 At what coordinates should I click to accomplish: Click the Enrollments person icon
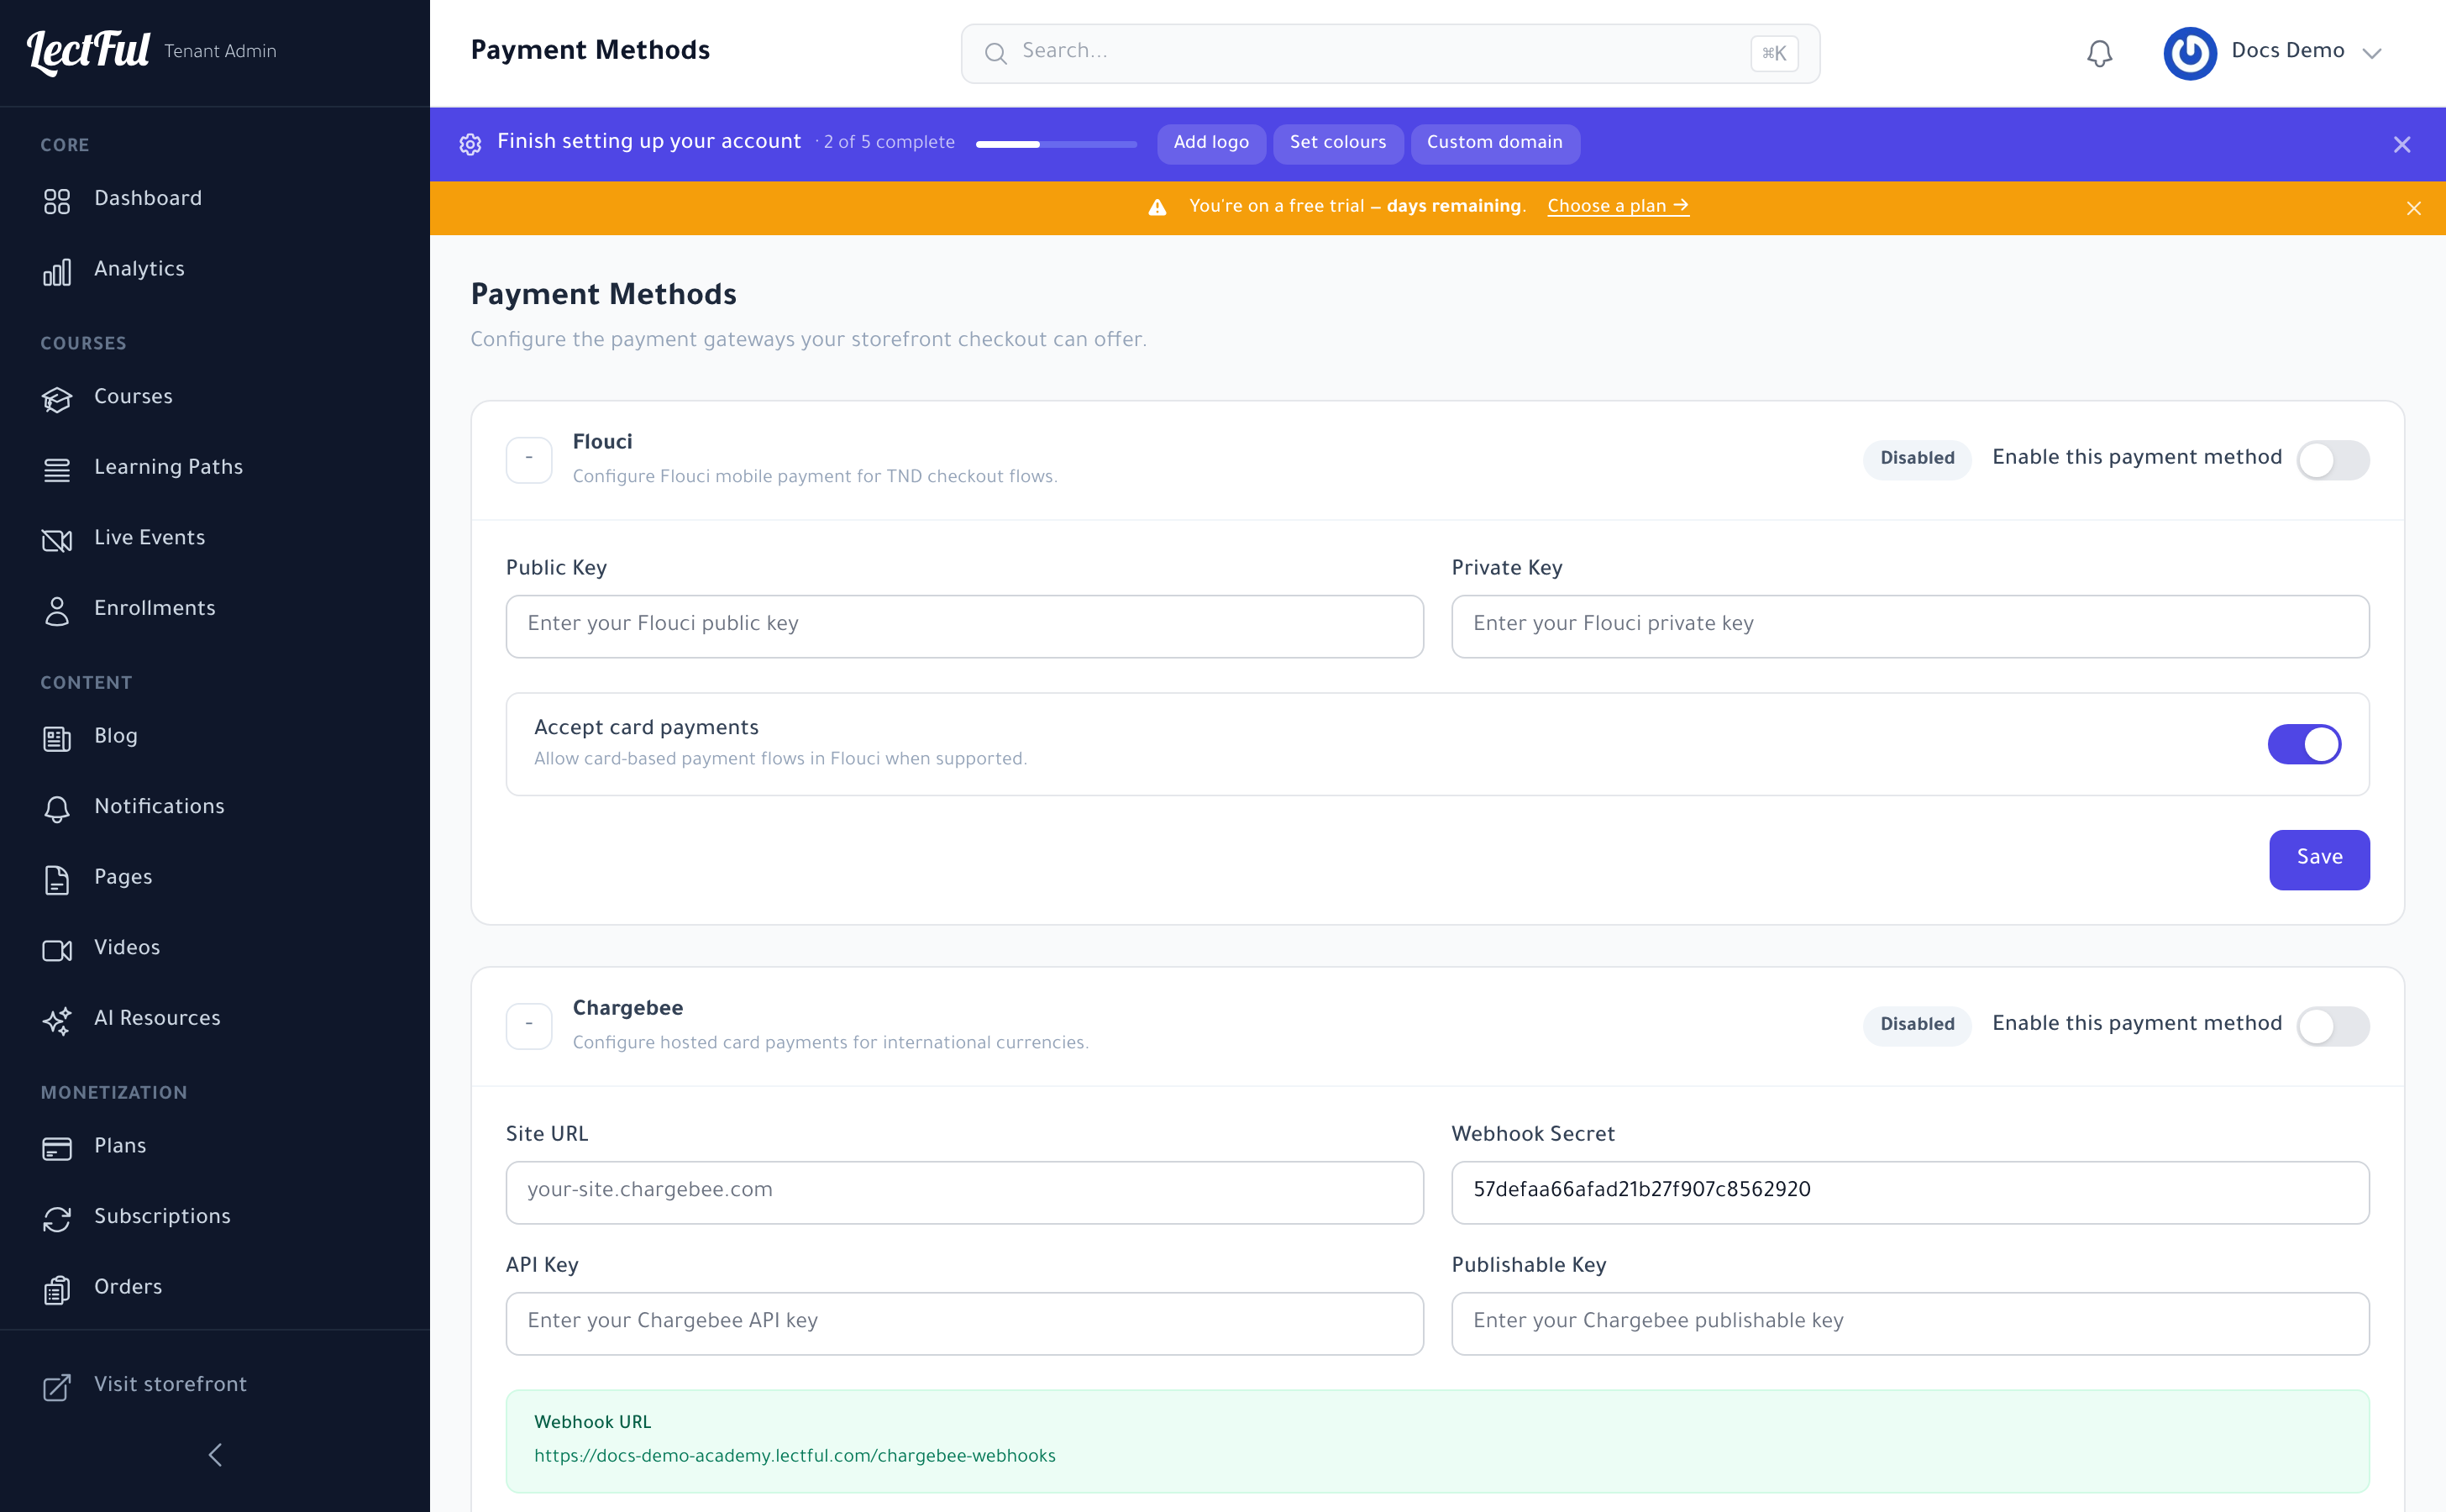57,610
